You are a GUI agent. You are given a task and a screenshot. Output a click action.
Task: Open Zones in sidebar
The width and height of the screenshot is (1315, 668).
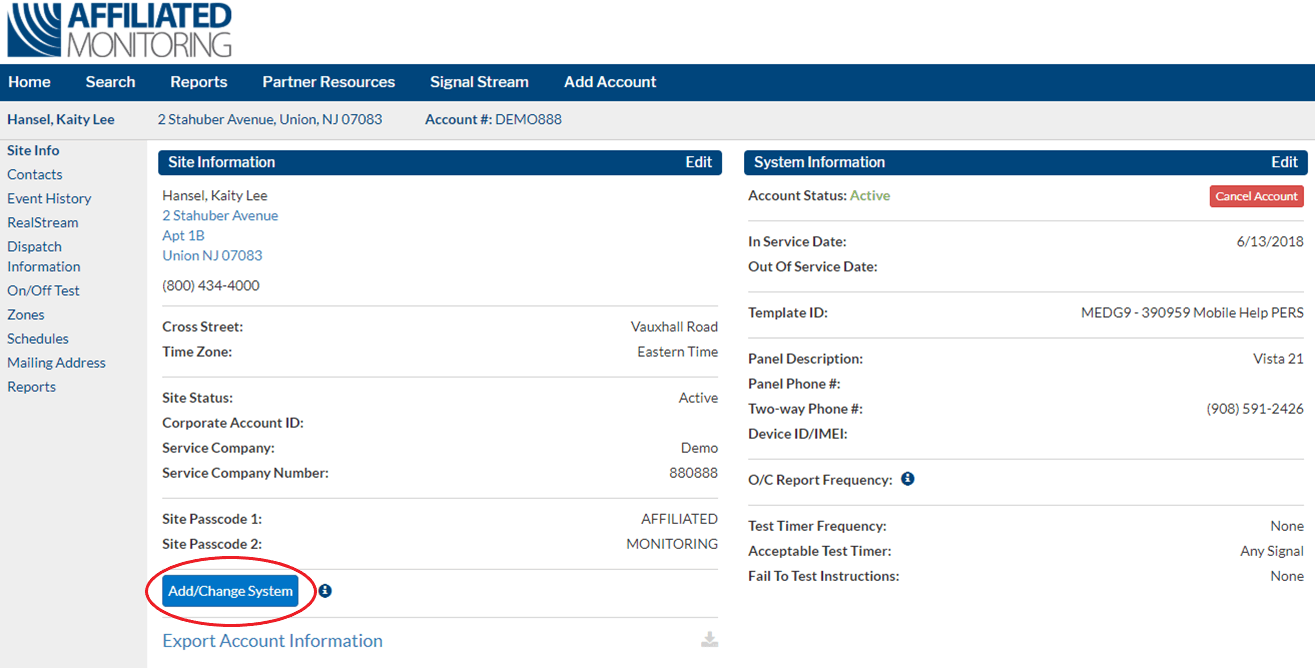point(26,314)
